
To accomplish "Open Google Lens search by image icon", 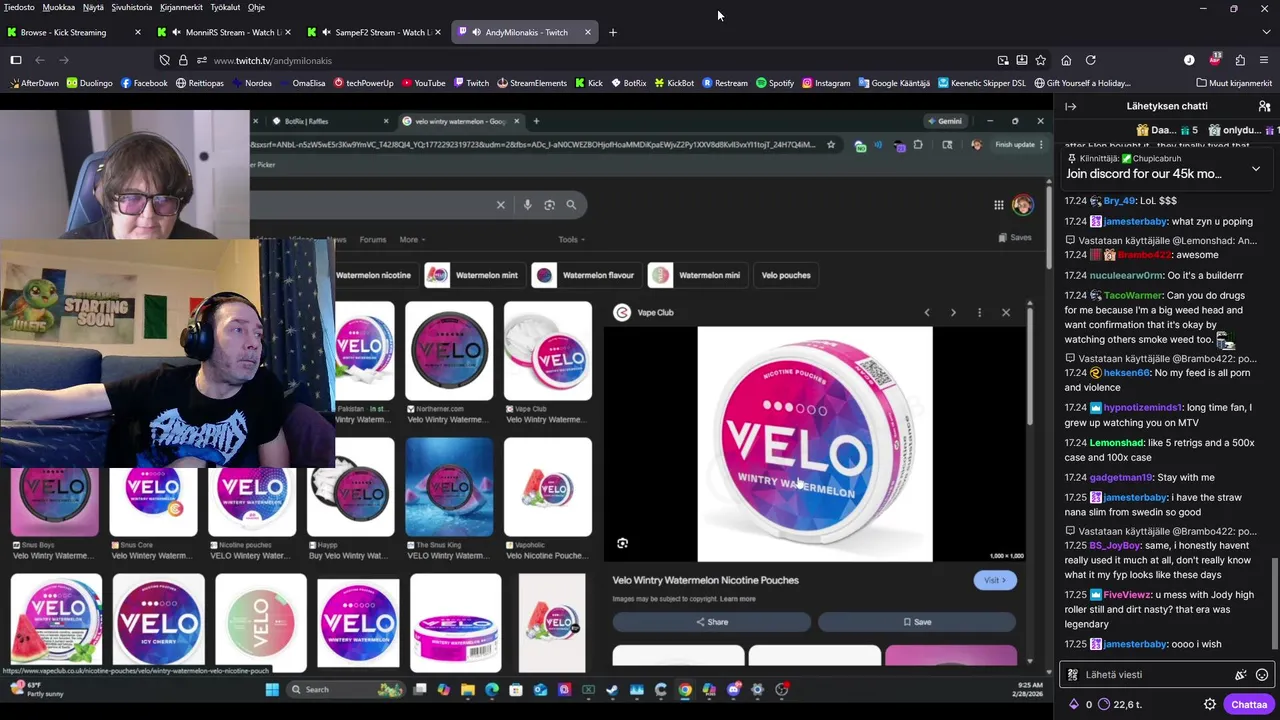I will pos(549,205).
